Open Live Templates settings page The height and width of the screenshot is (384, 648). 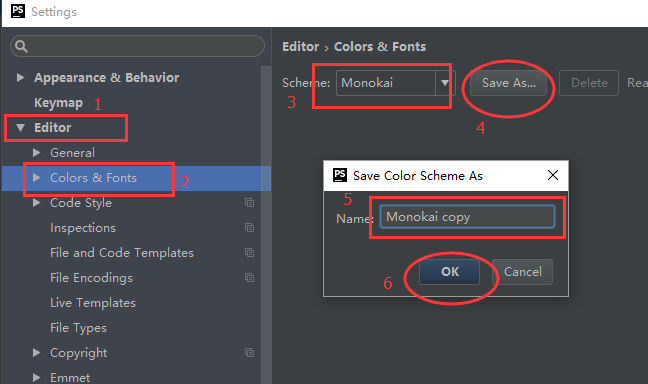coord(93,303)
